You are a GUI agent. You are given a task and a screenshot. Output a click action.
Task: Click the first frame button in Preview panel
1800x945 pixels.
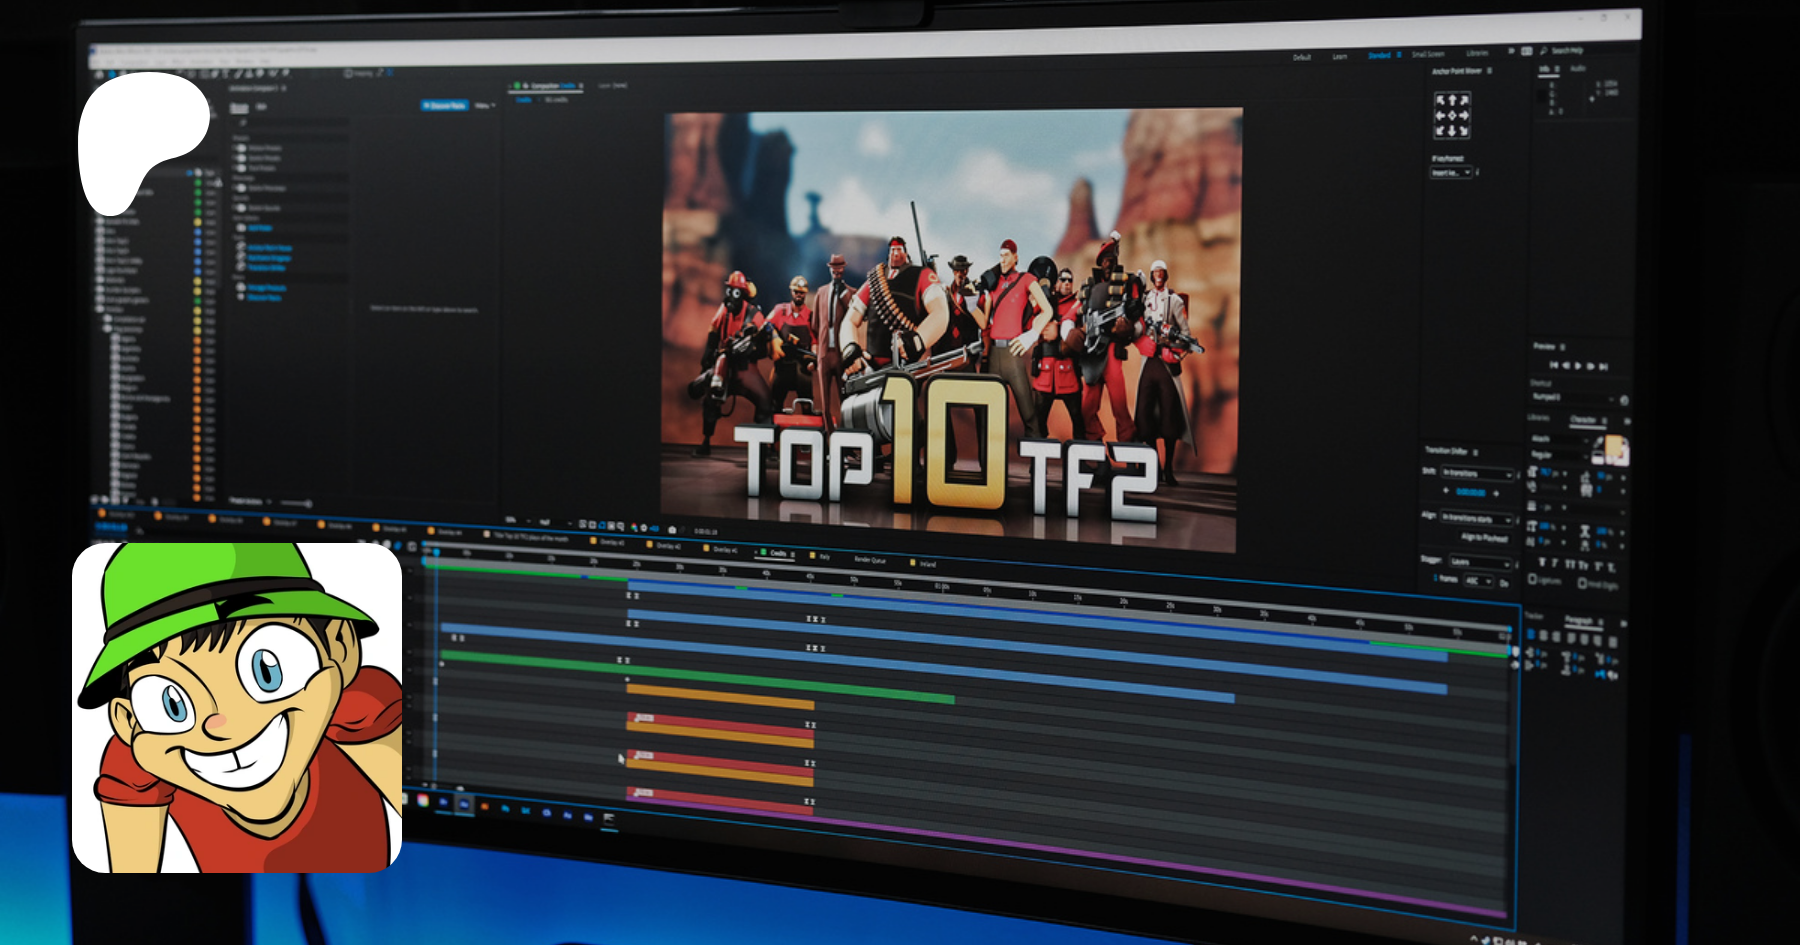(x=1553, y=366)
